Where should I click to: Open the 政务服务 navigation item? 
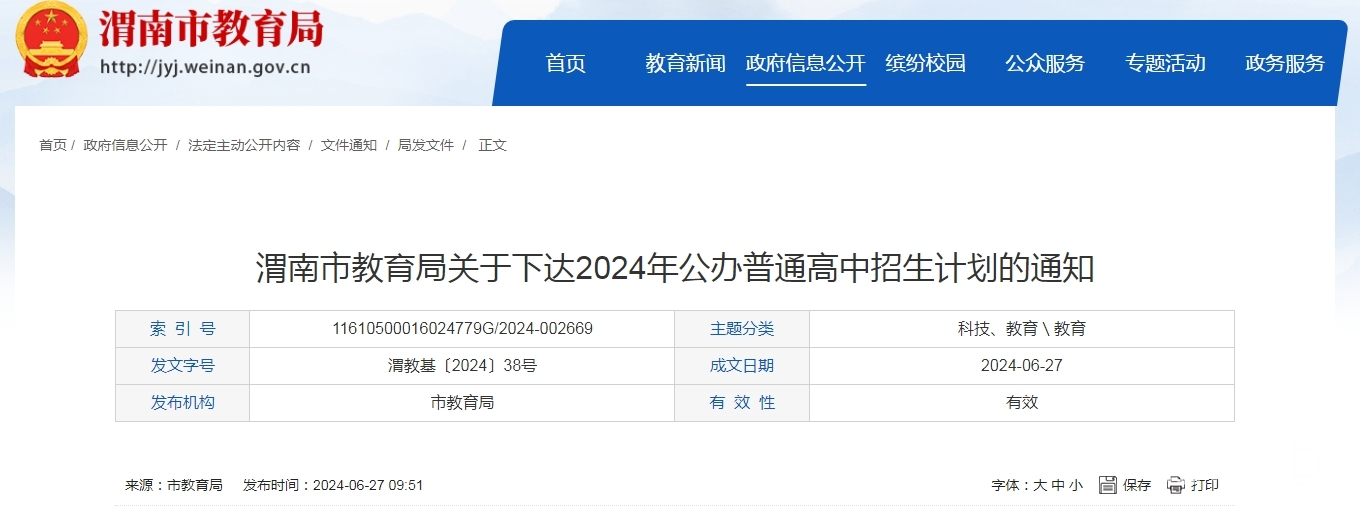[1285, 64]
